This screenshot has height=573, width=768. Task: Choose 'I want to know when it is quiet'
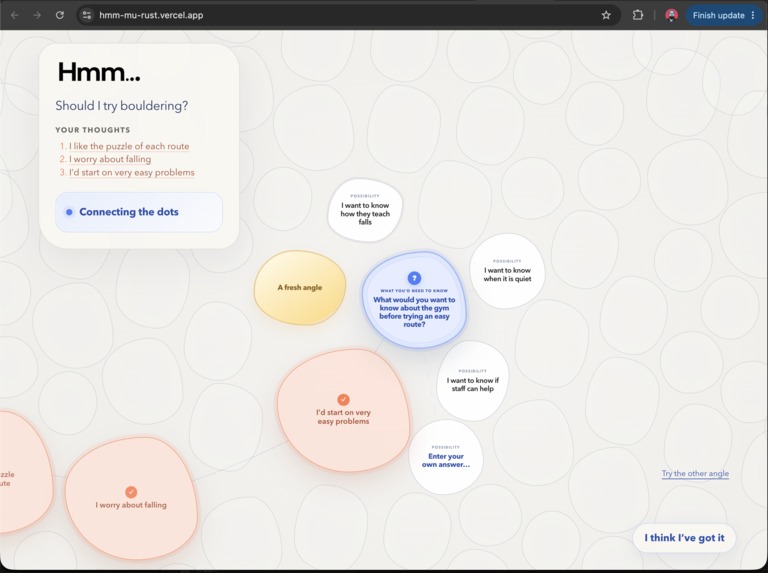point(507,271)
